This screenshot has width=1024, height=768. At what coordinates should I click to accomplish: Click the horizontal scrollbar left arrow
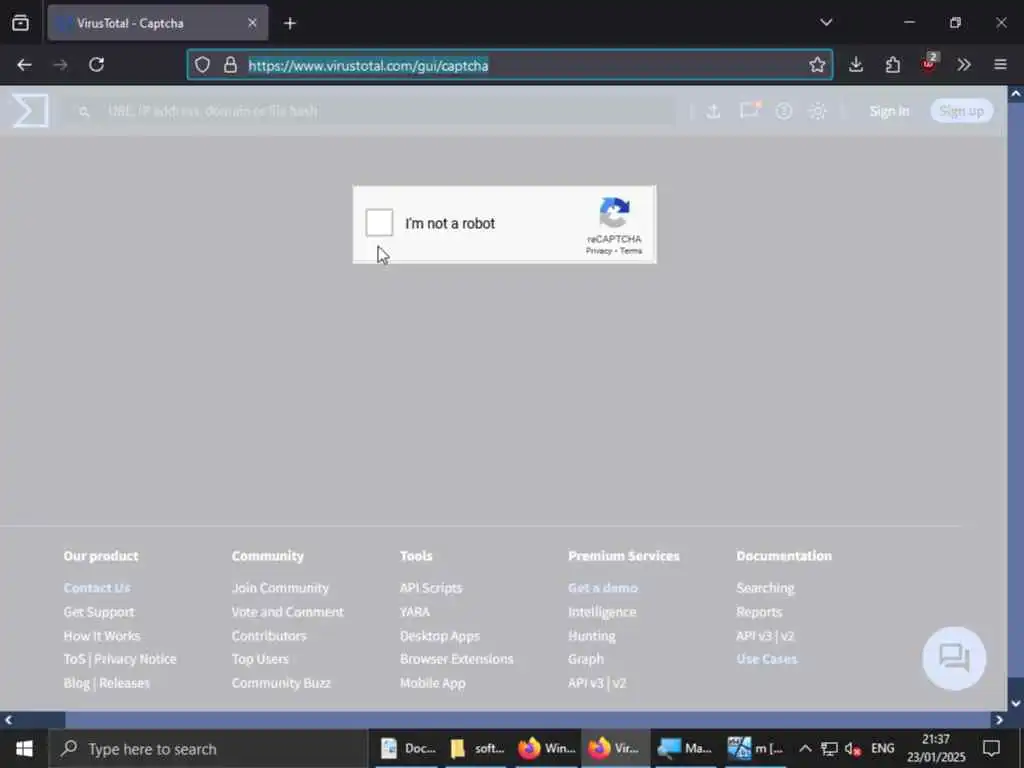coord(8,720)
